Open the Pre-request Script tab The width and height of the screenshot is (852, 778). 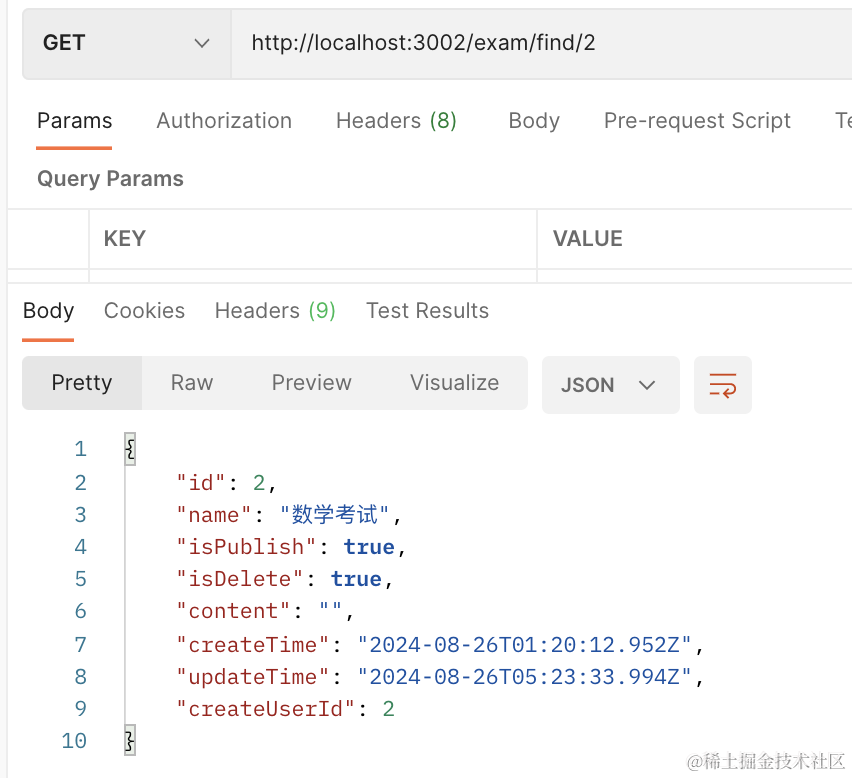coord(697,121)
